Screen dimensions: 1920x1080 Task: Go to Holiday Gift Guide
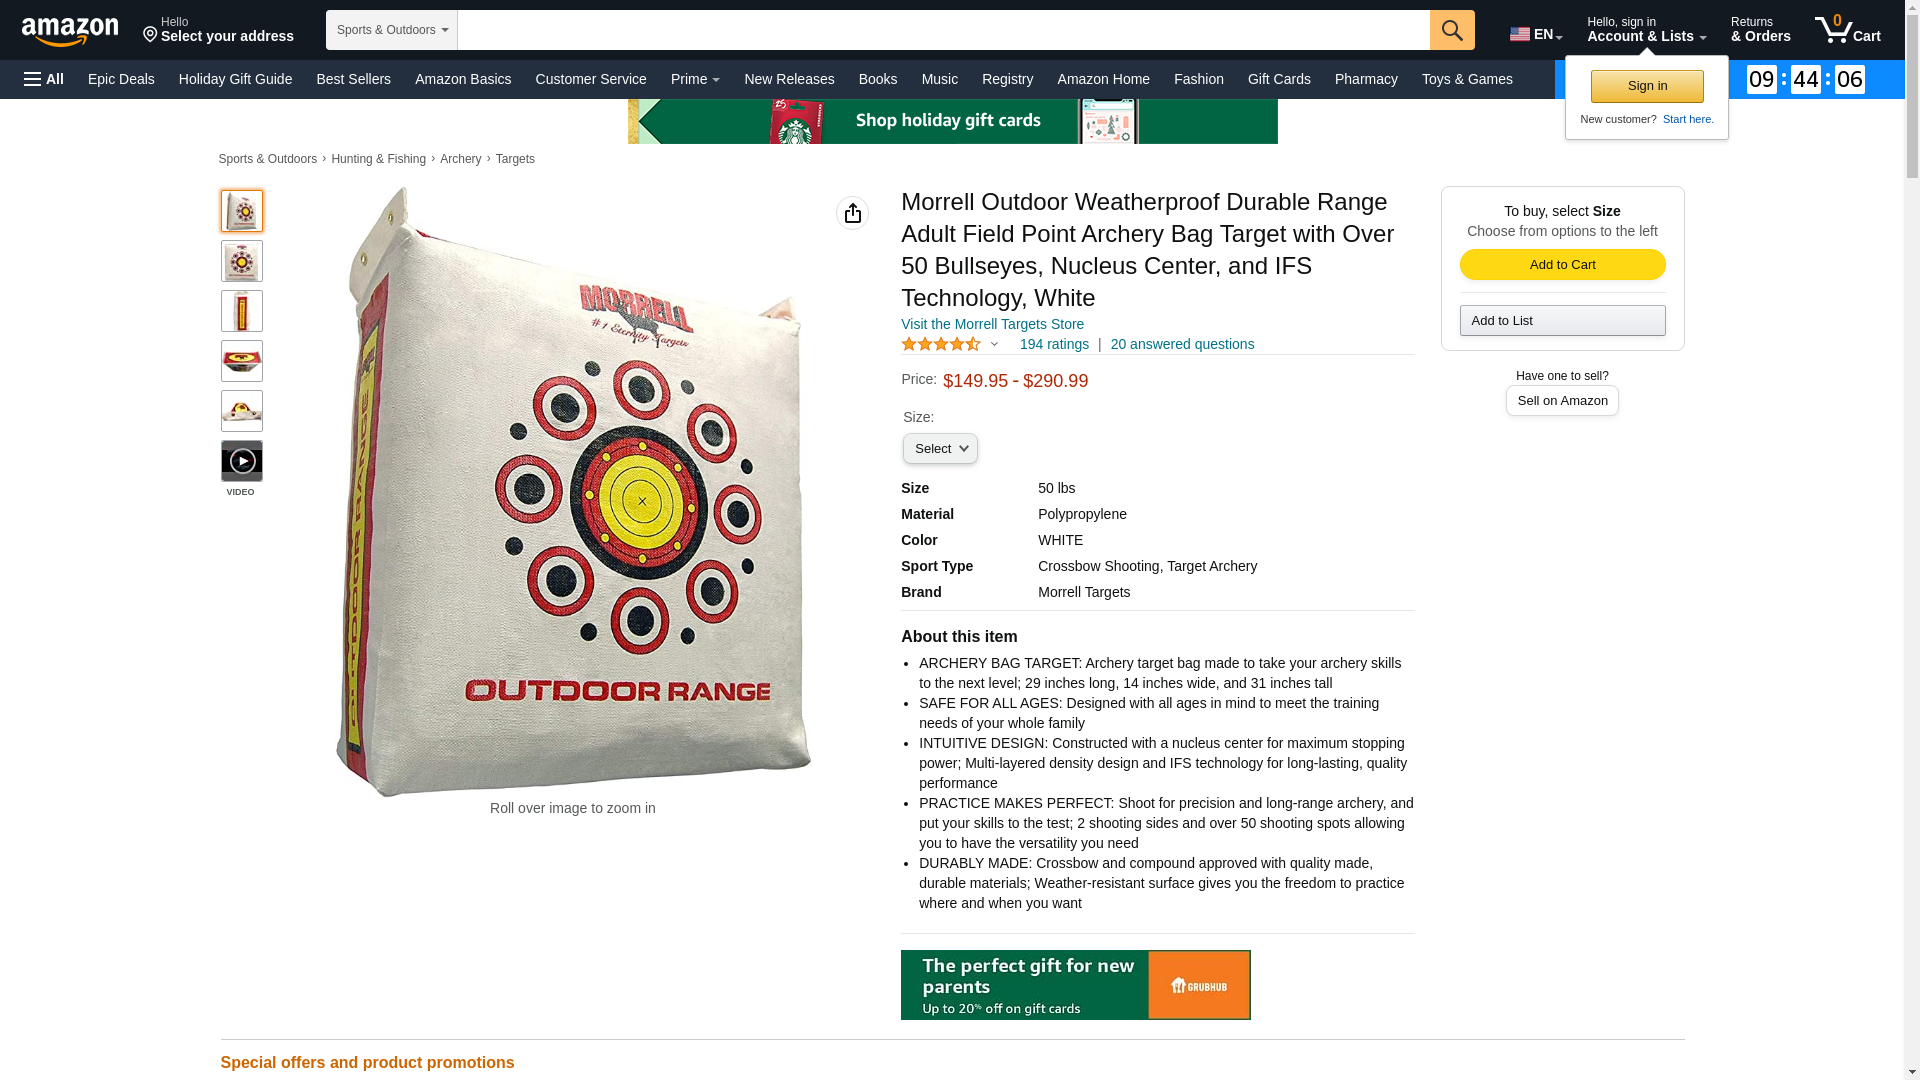(235, 79)
